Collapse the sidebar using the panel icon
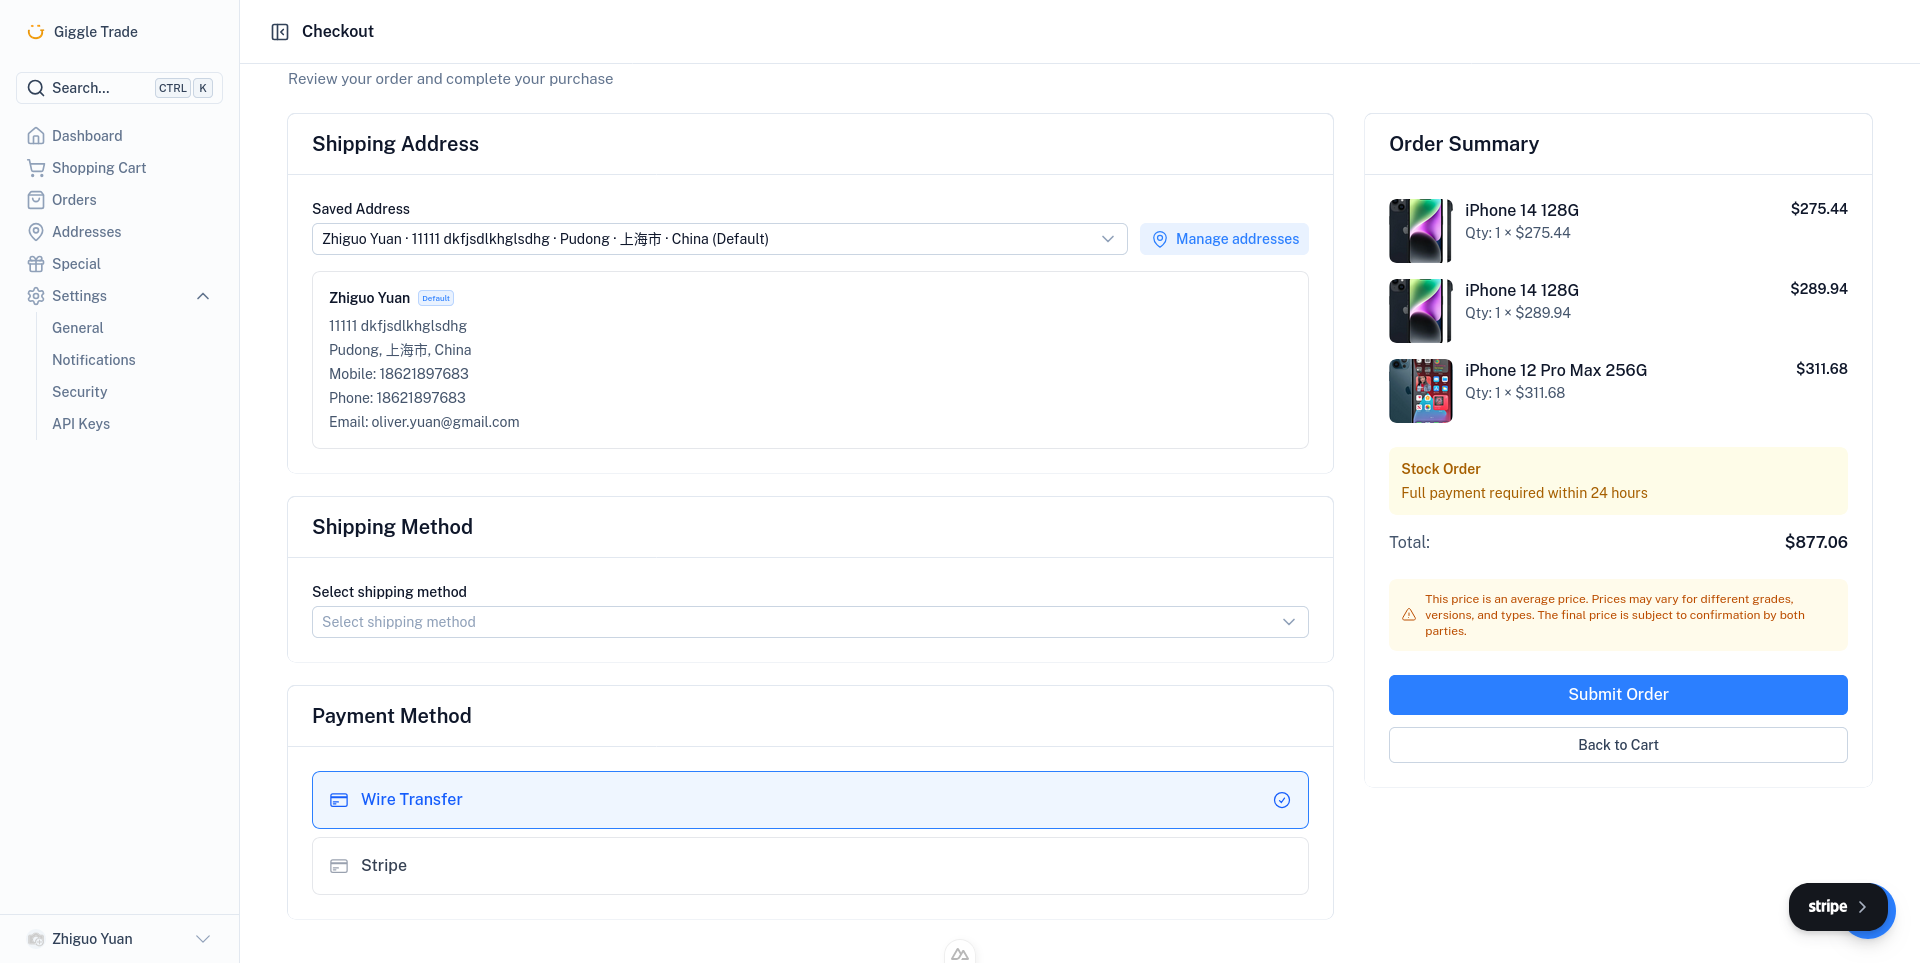 pyautogui.click(x=280, y=31)
